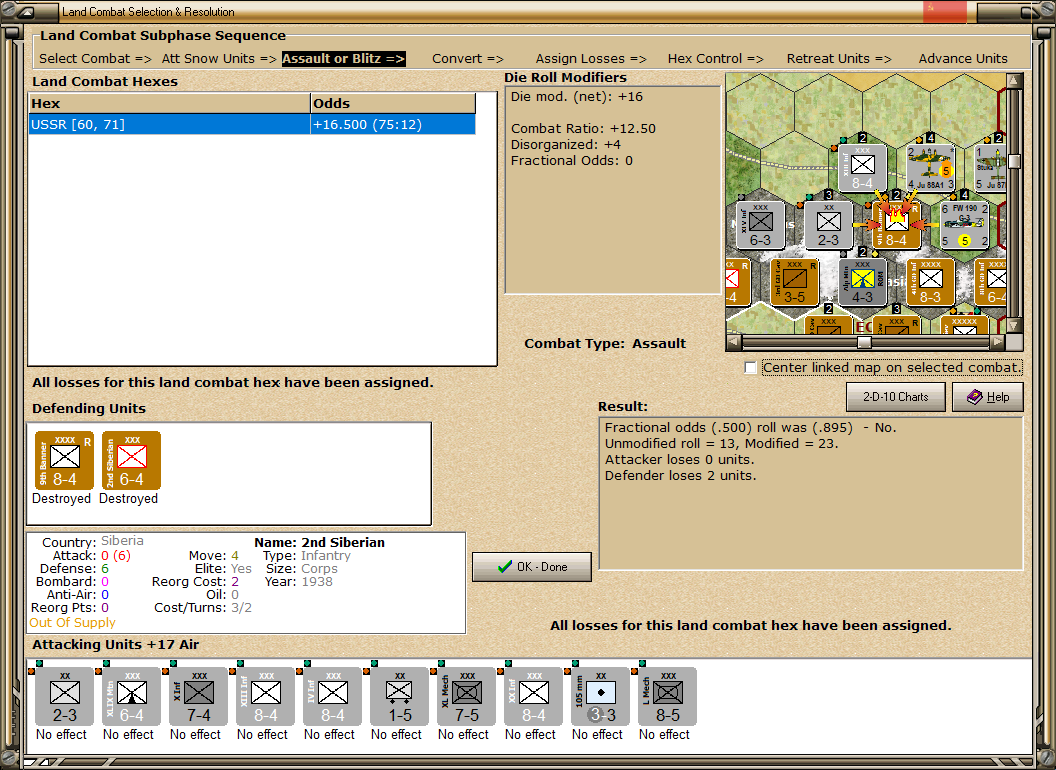Open the 2-D-10 Charts
This screenshot has width=1056, height=770.
coord(896,397)
